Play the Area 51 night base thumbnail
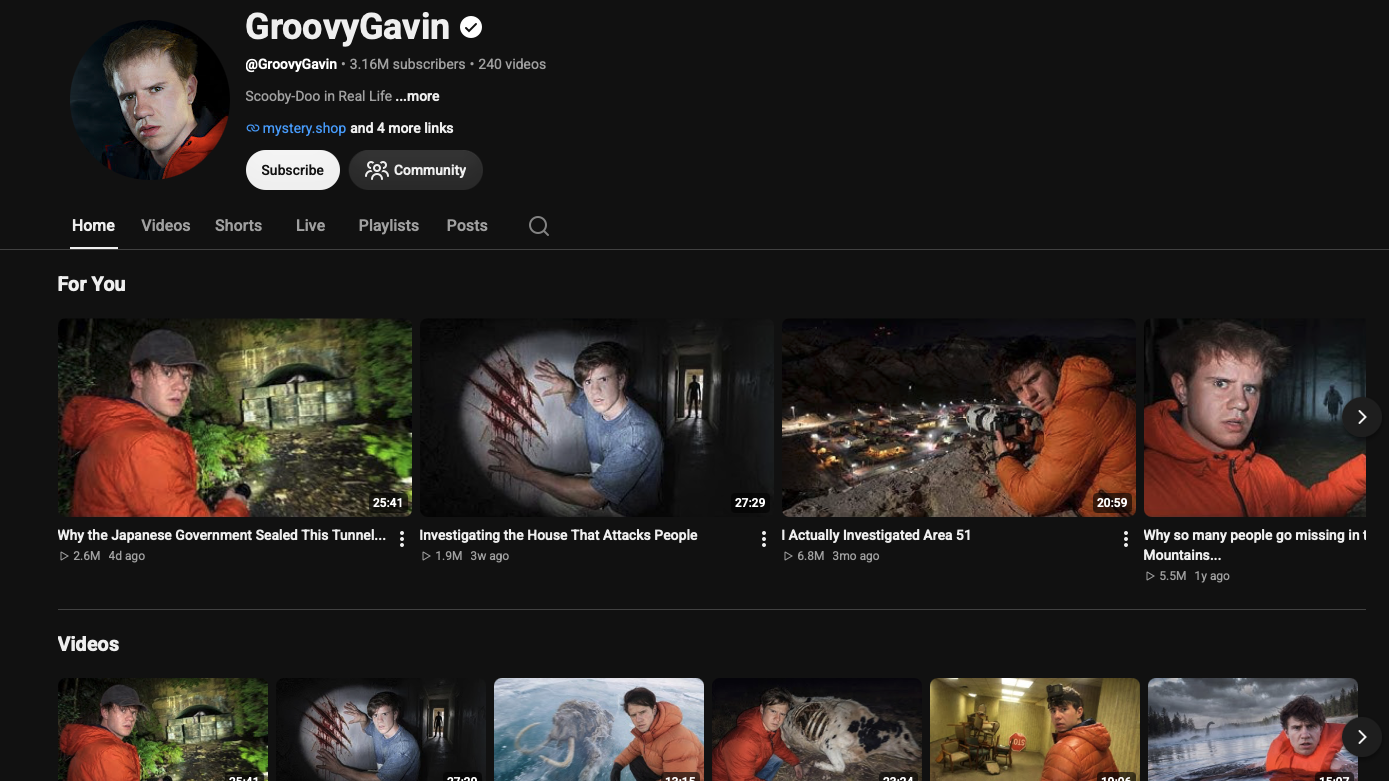The image size is (1389, 781). point(958,418)
